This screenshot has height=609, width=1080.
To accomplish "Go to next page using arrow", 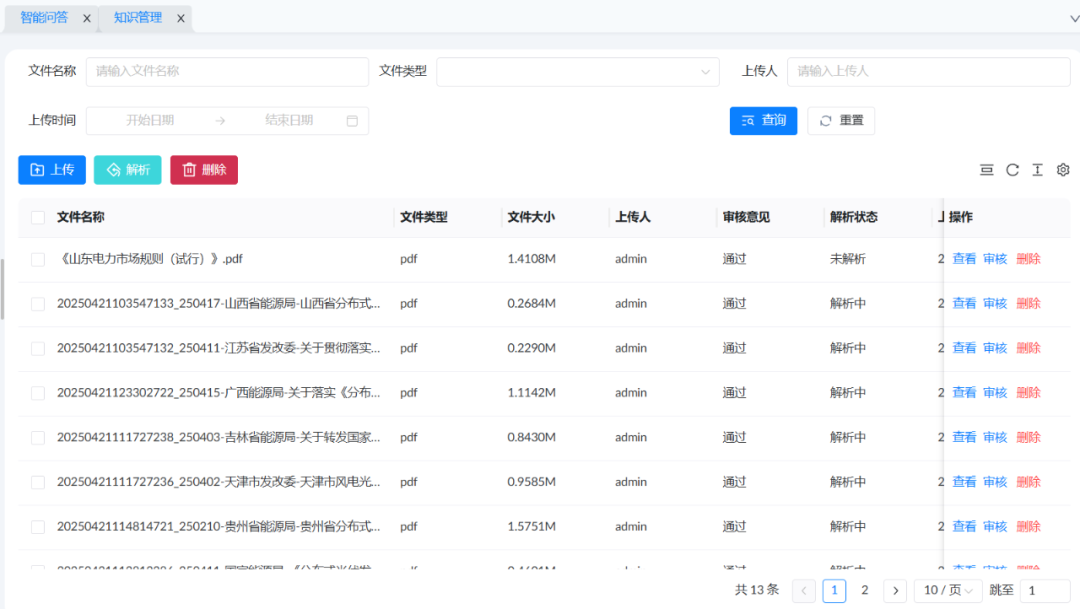I will pos(895,591).
